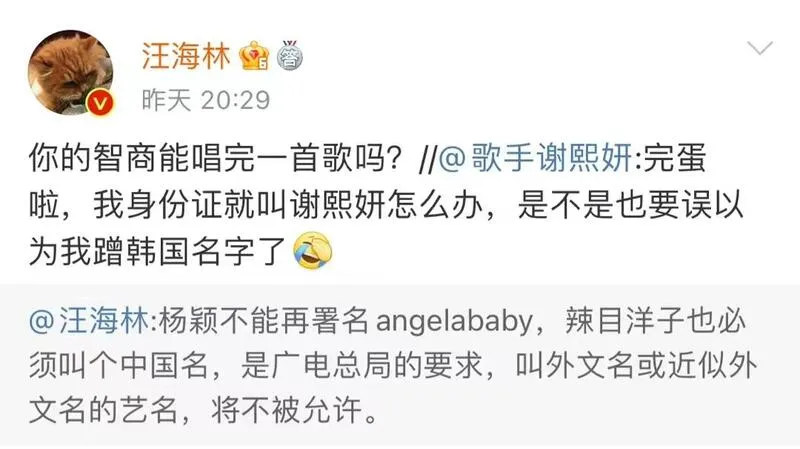Click the silver 答 medal badge
Screen dimensions: 800x449
[290, 56]
